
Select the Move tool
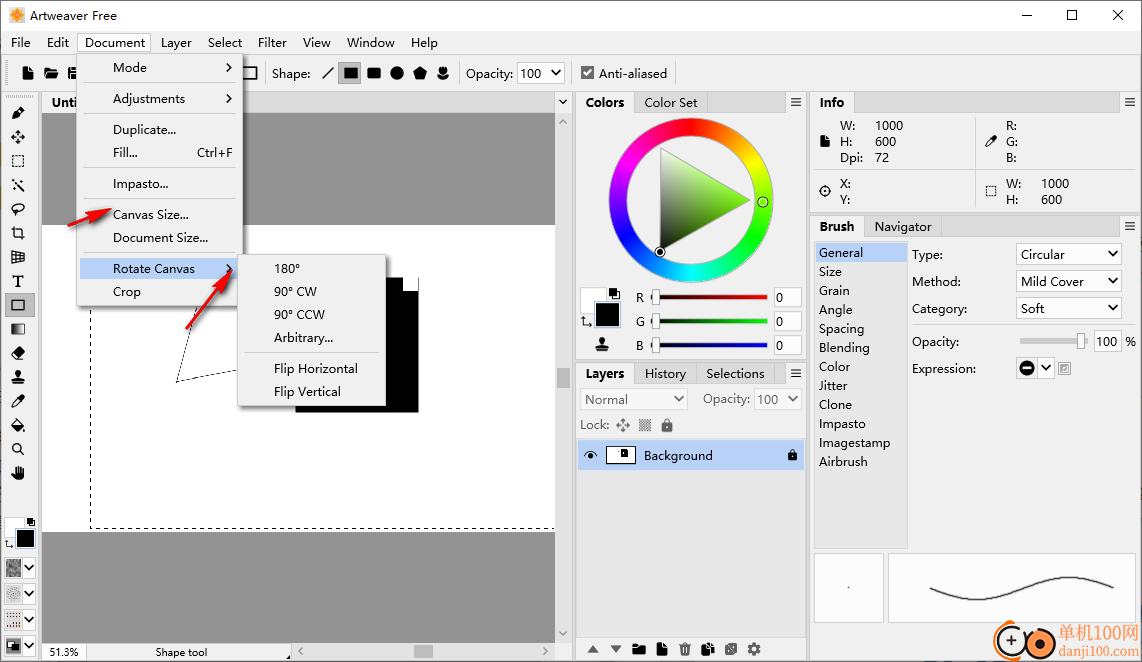[18, 137]
